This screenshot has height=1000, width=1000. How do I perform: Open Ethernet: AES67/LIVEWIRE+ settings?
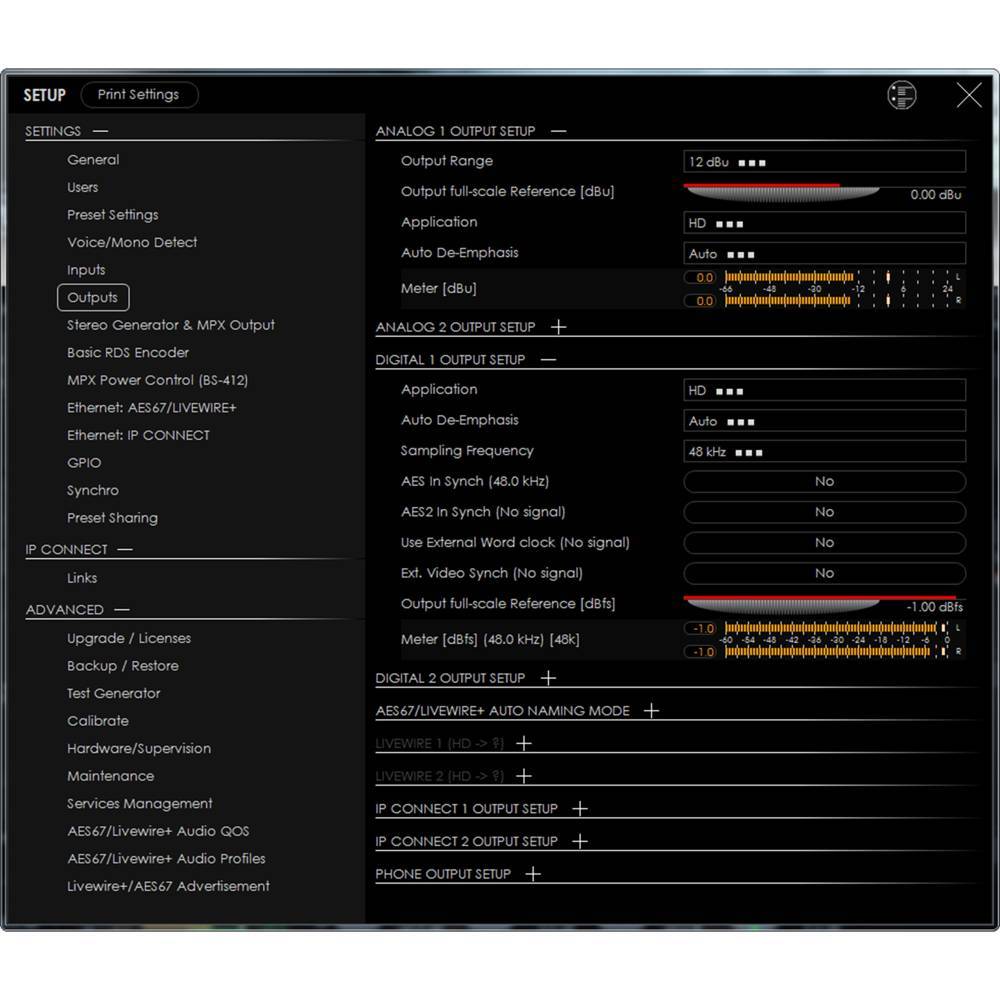point(152,408)
